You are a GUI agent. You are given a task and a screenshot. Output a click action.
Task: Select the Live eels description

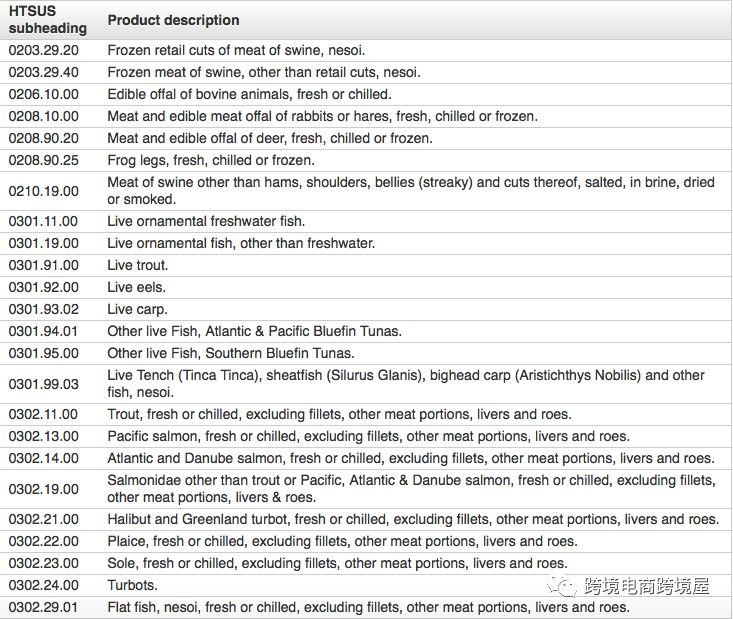137,287
